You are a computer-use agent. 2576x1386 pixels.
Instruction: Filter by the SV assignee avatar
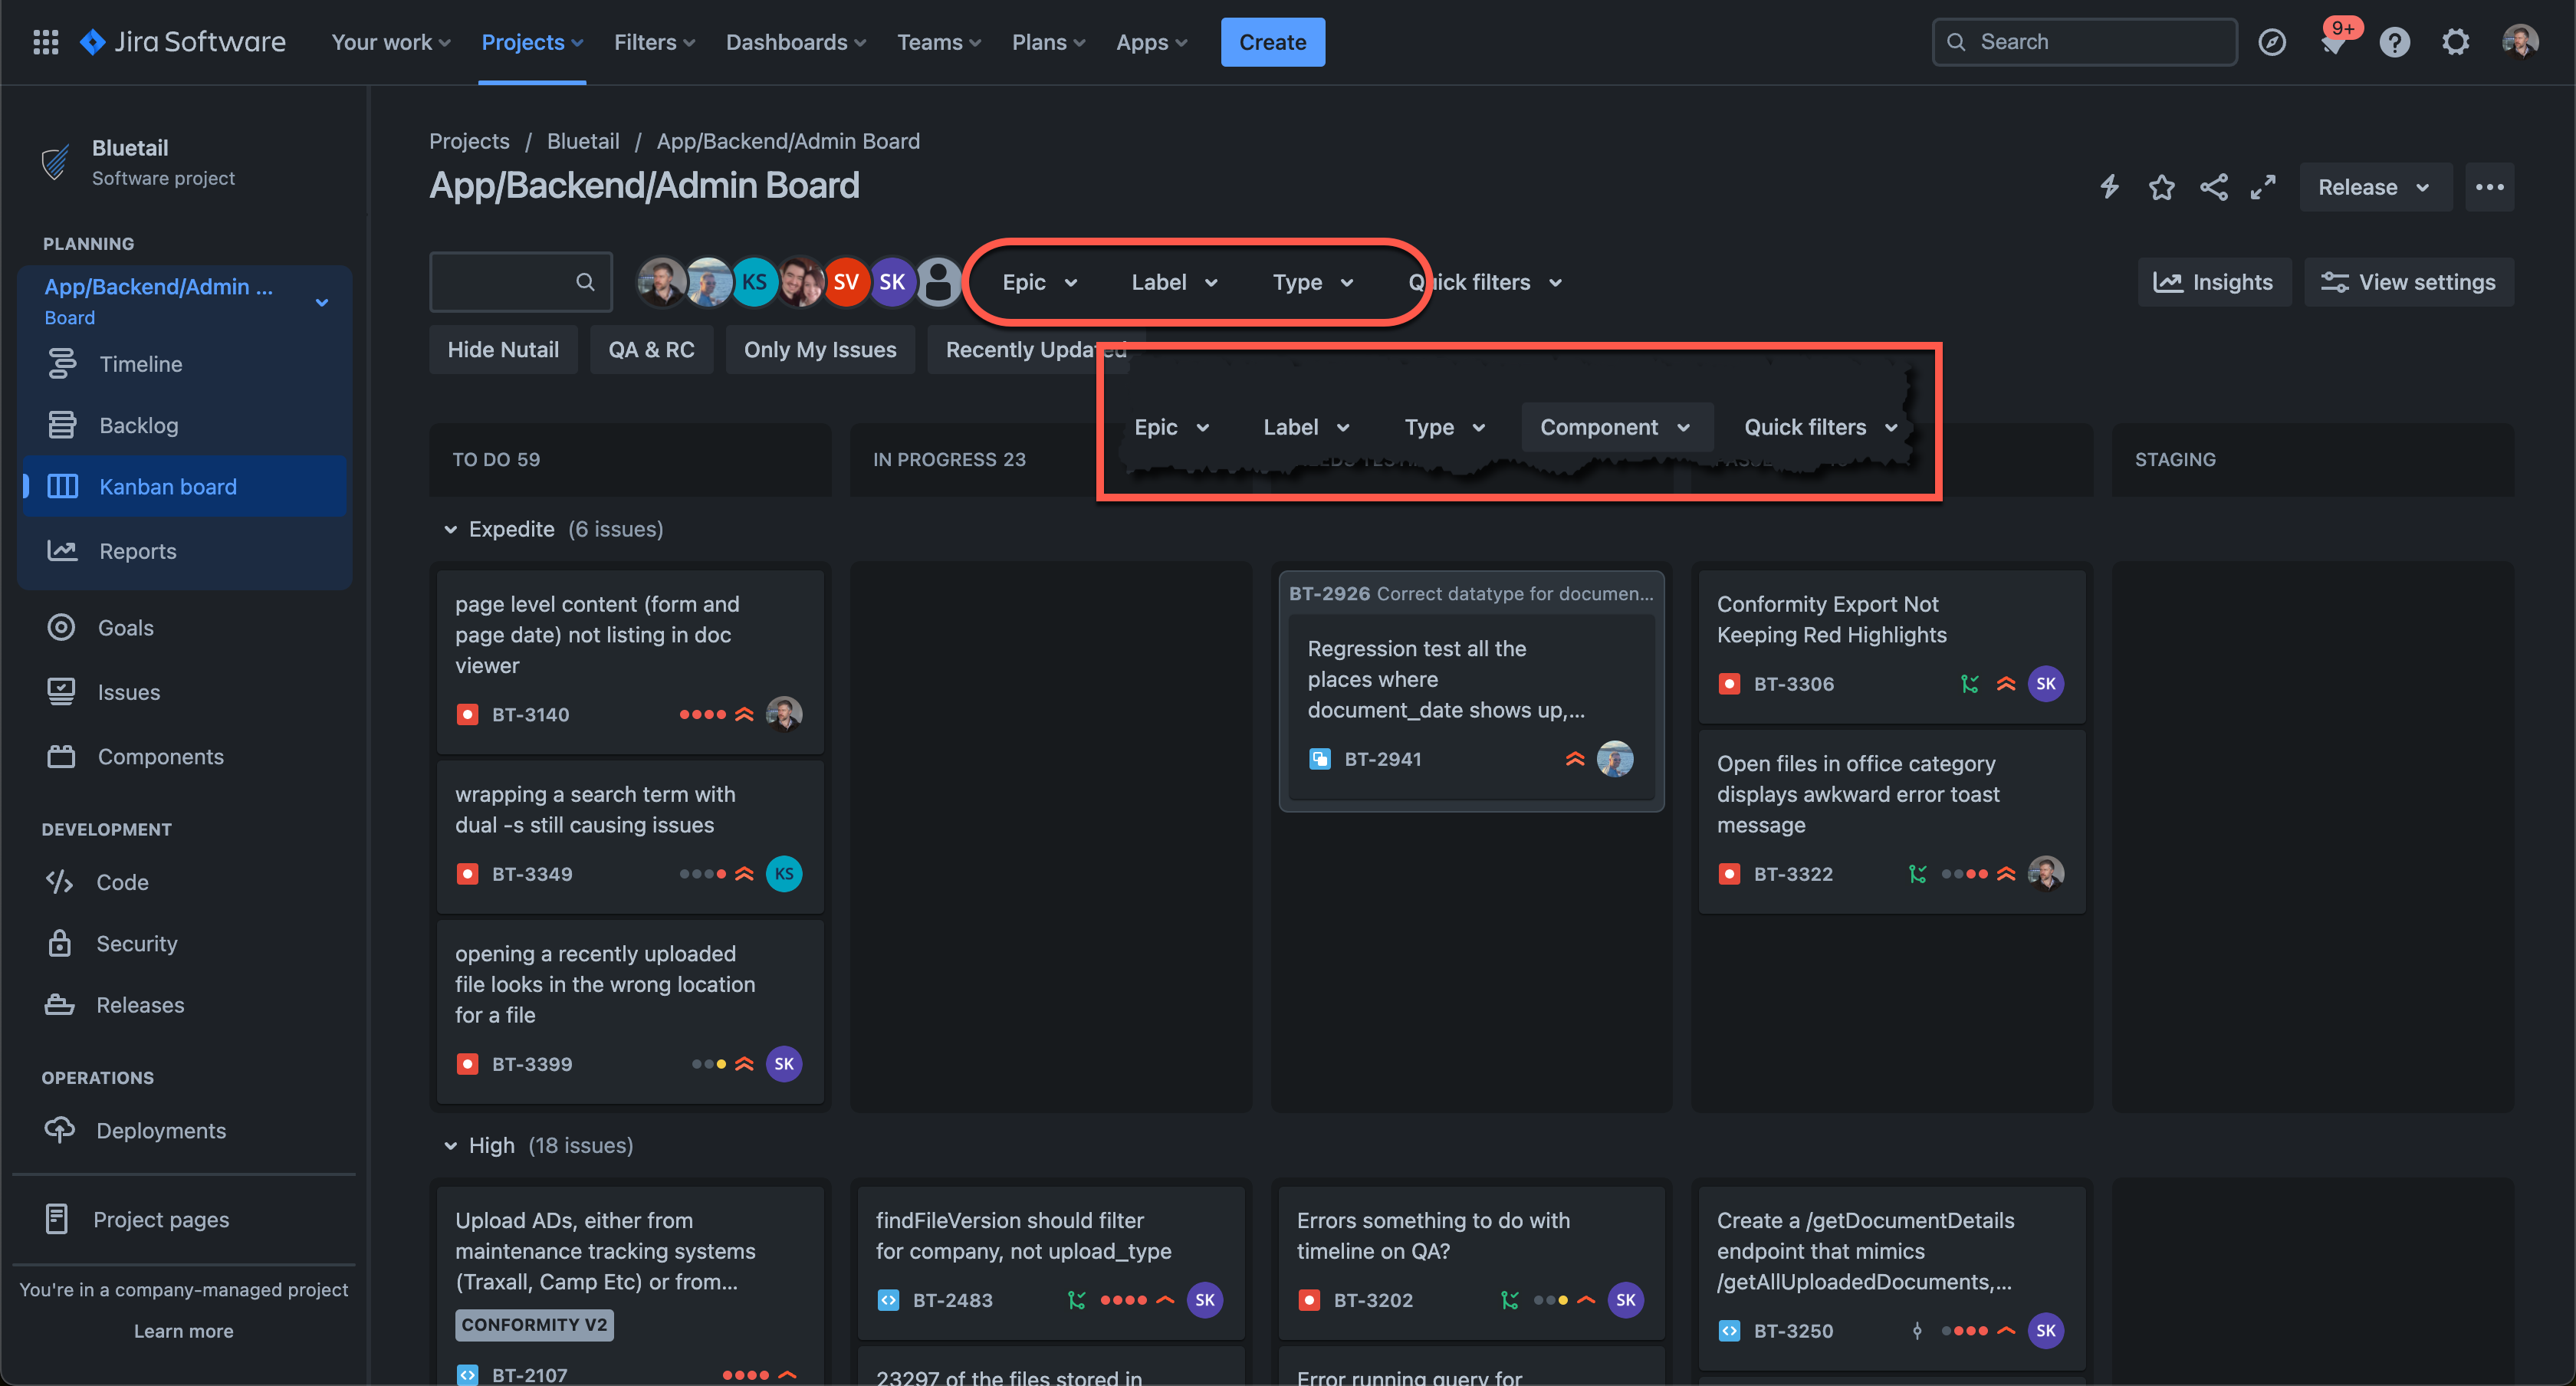(846, 282)
